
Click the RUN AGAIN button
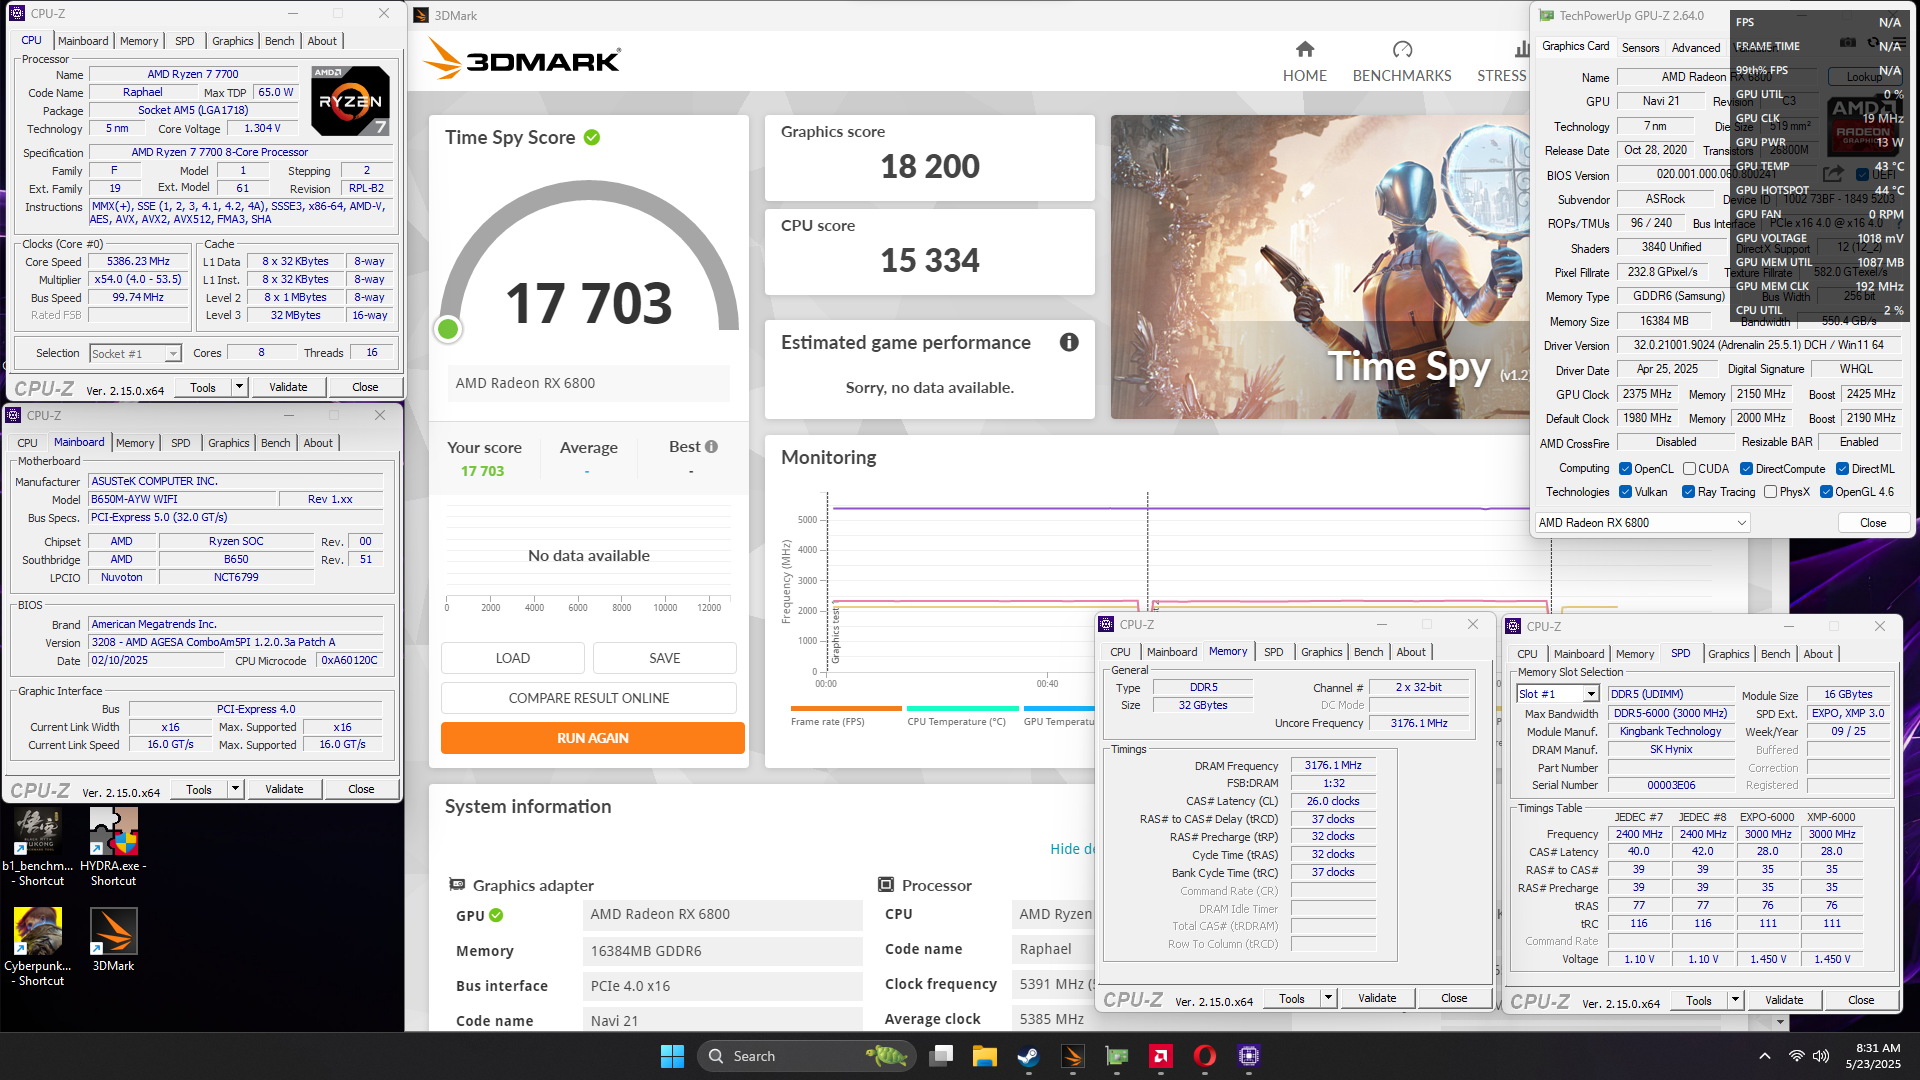pyautogui.click(x=593, y=738)
